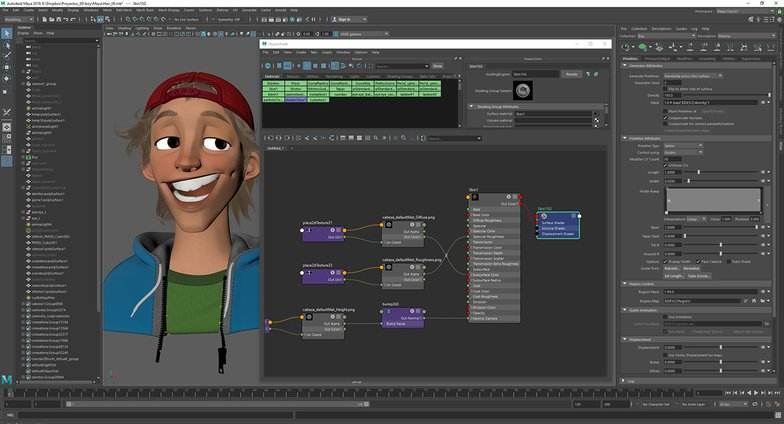Click the Length slider handle in XGen
The image size is (784, 424).
[x=698, y=172]
